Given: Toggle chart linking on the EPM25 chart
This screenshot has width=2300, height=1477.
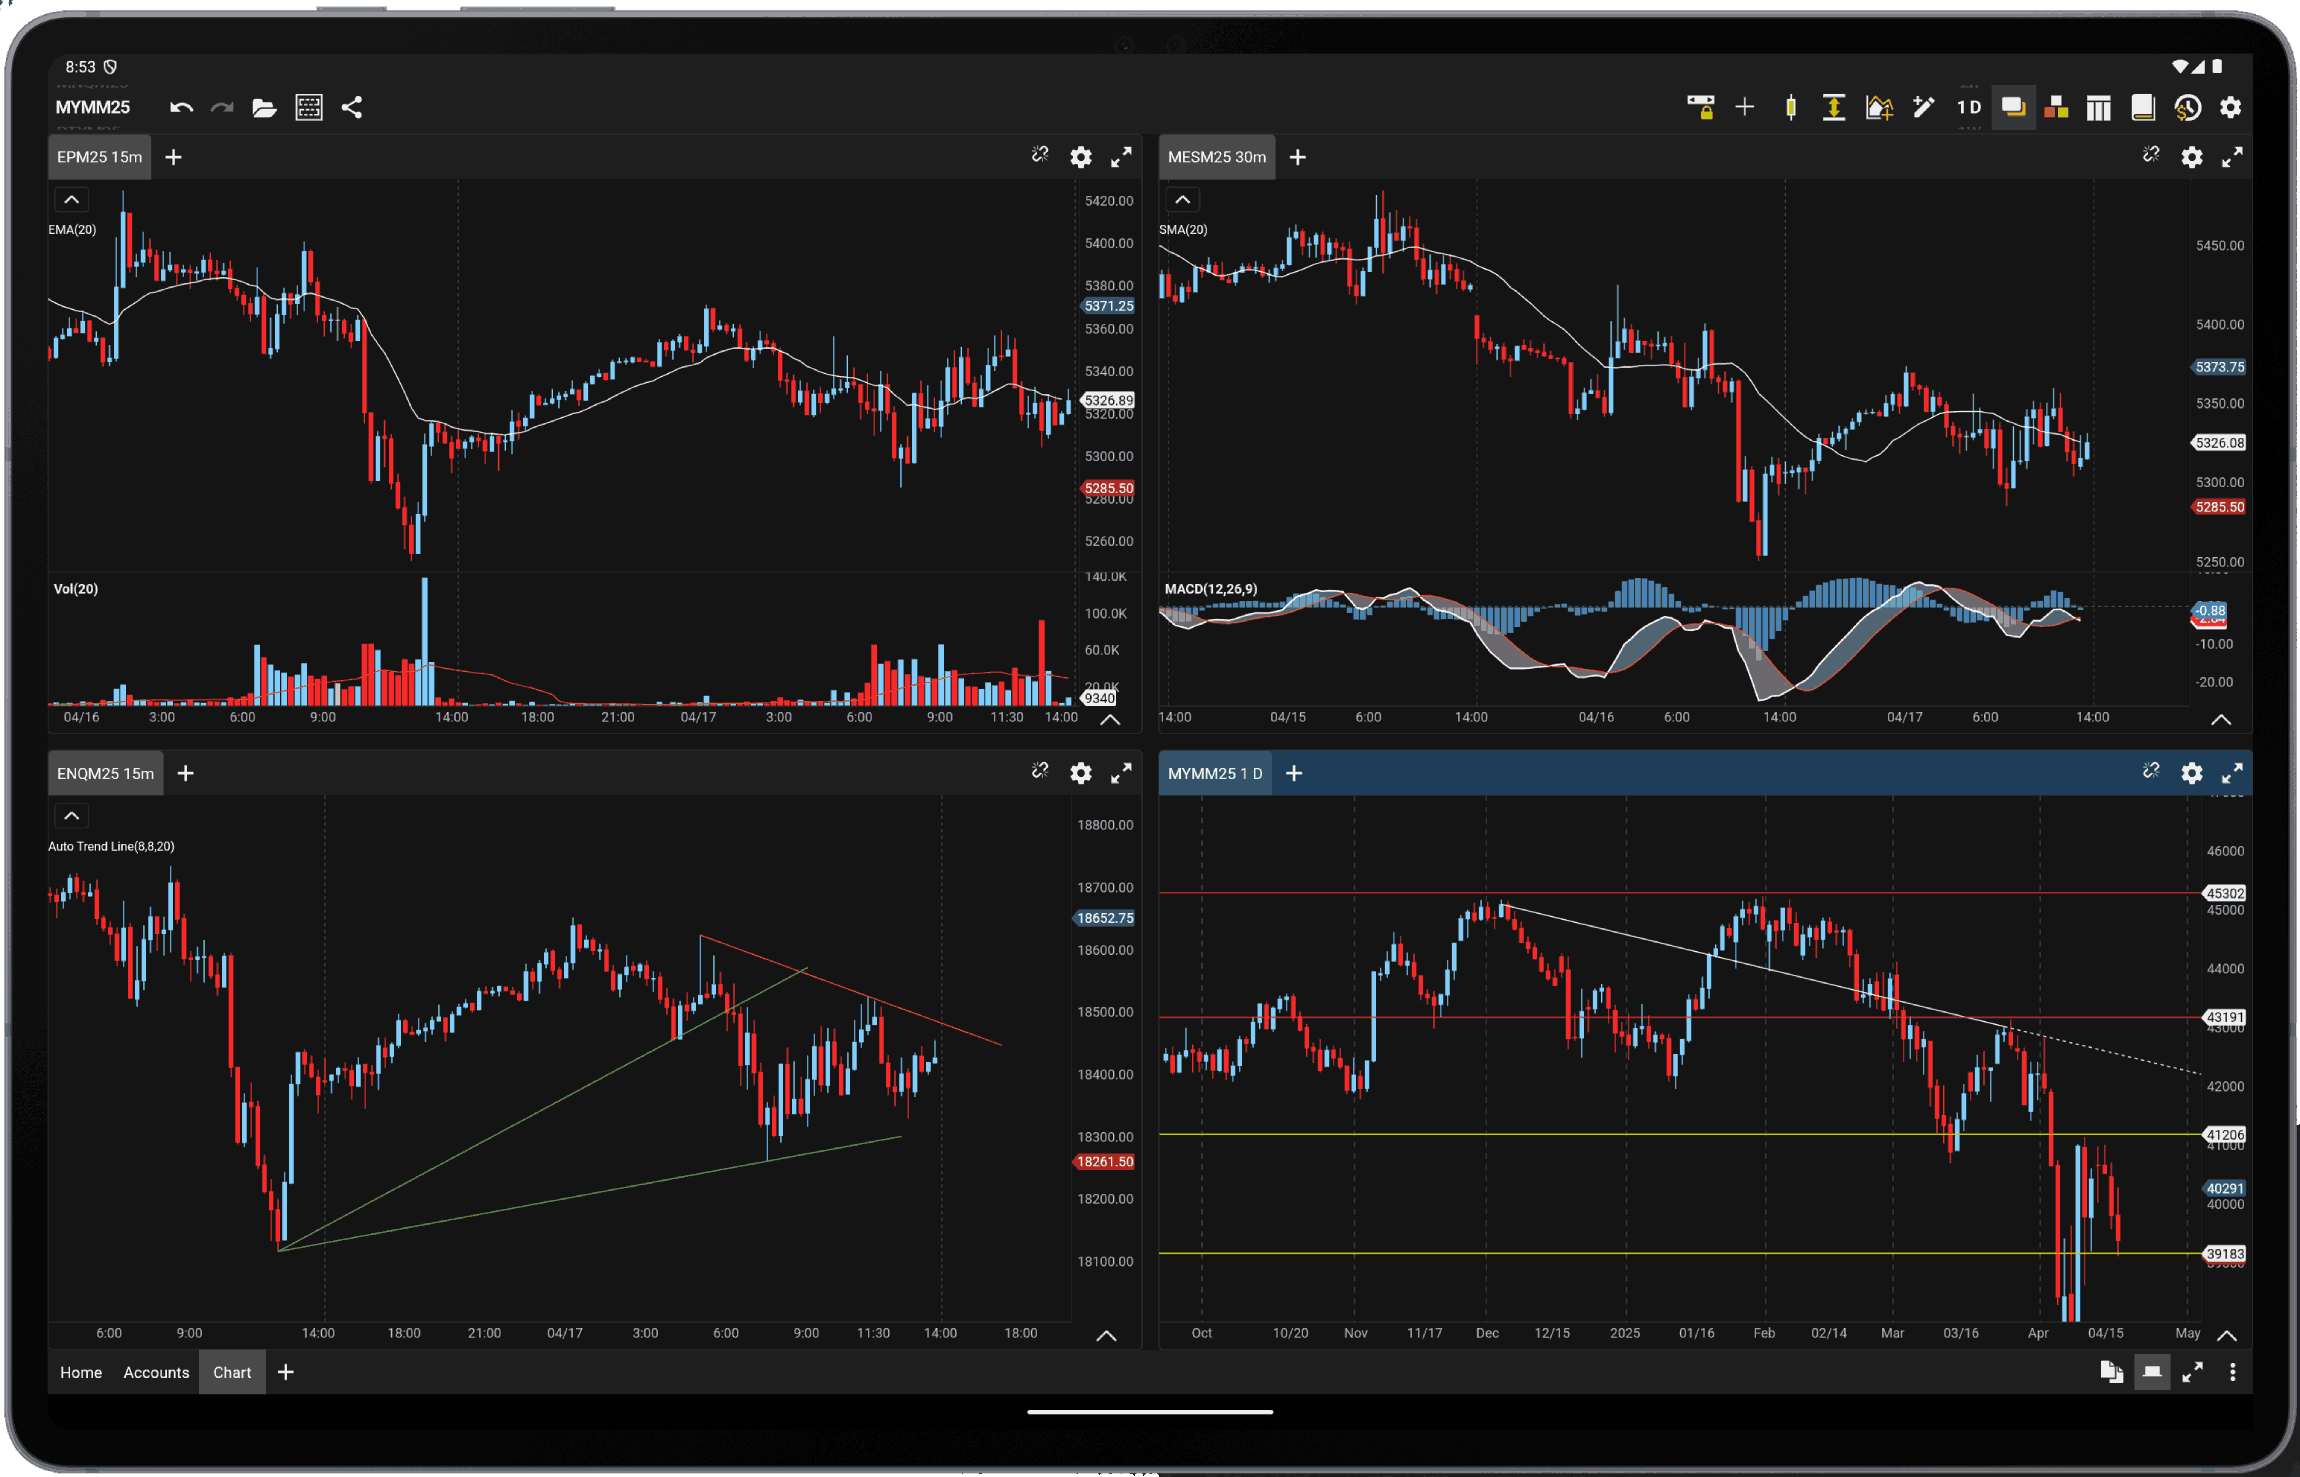Looking at the screenshot, I should tap(1040, 156).
